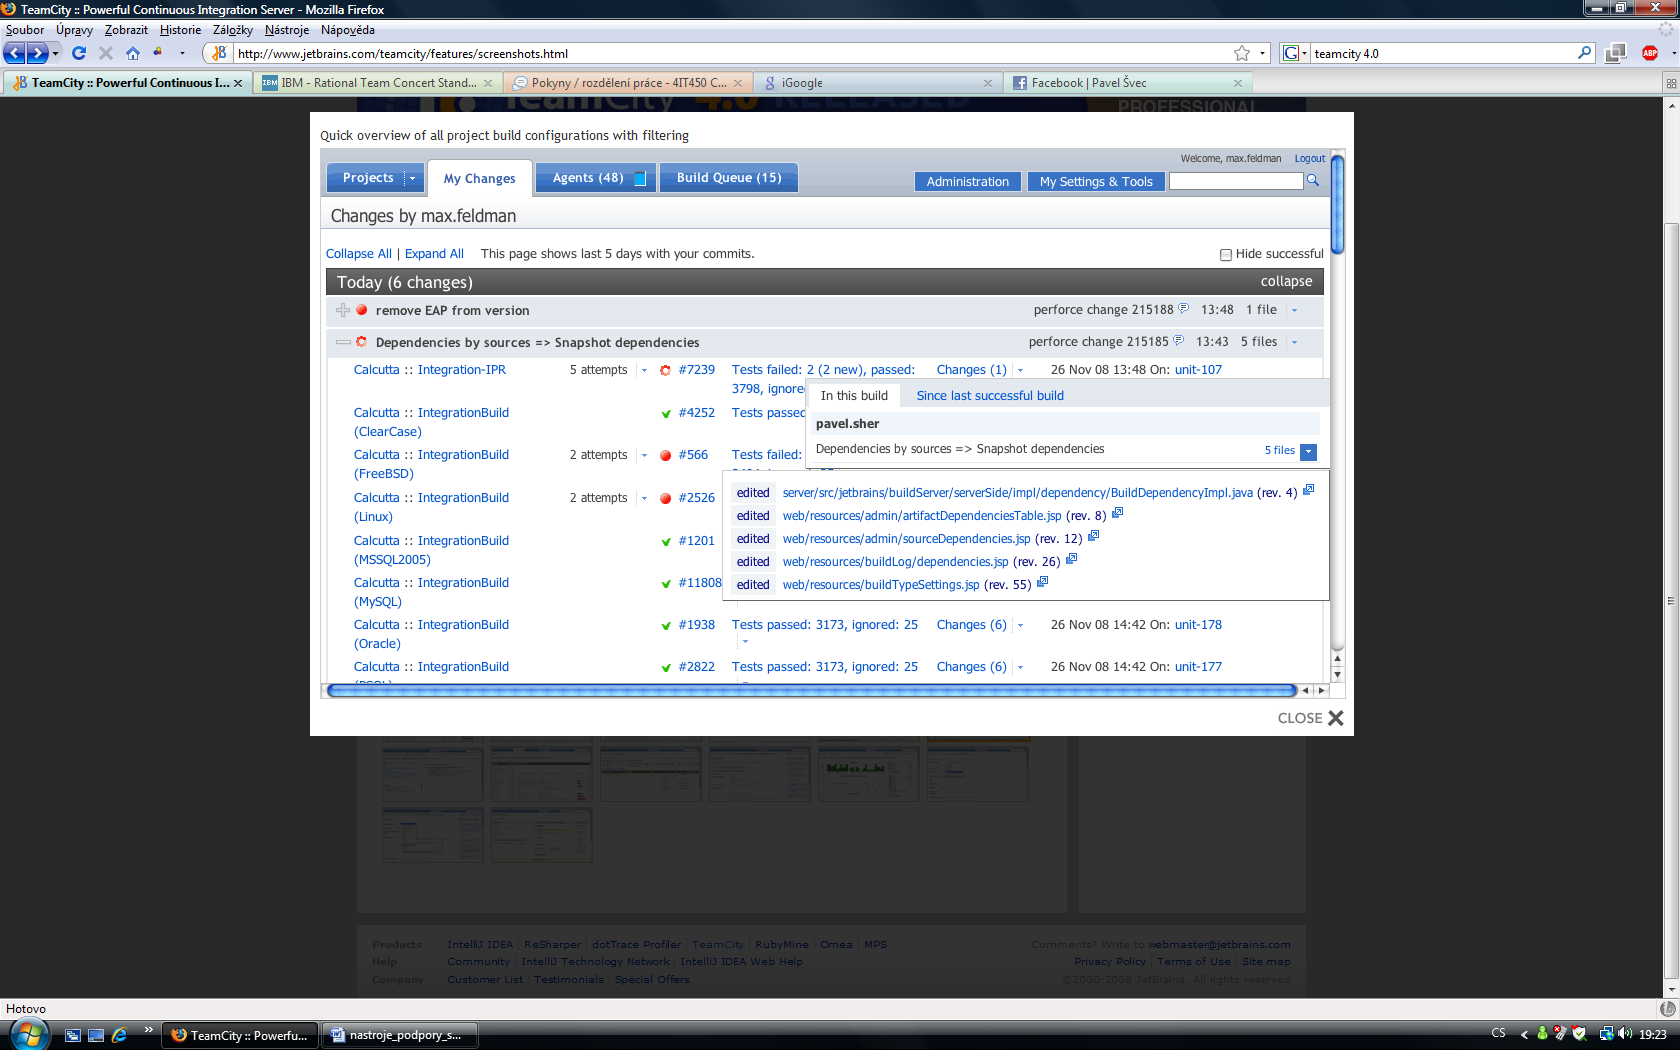Collapse 'Dependencies by sources' change row
Screen dimensions: 1680x1050
click(x=343, y=342)
